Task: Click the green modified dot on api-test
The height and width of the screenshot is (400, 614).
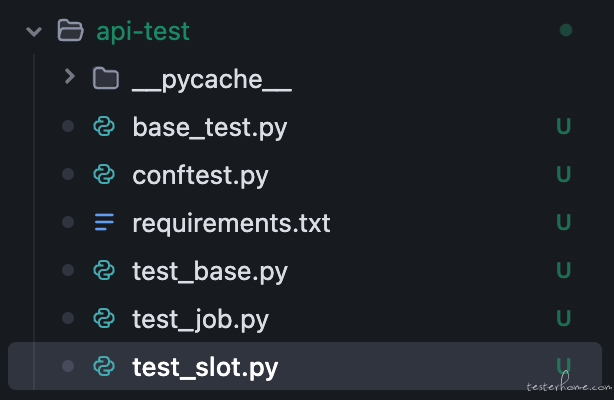Action: coord(566,30)
